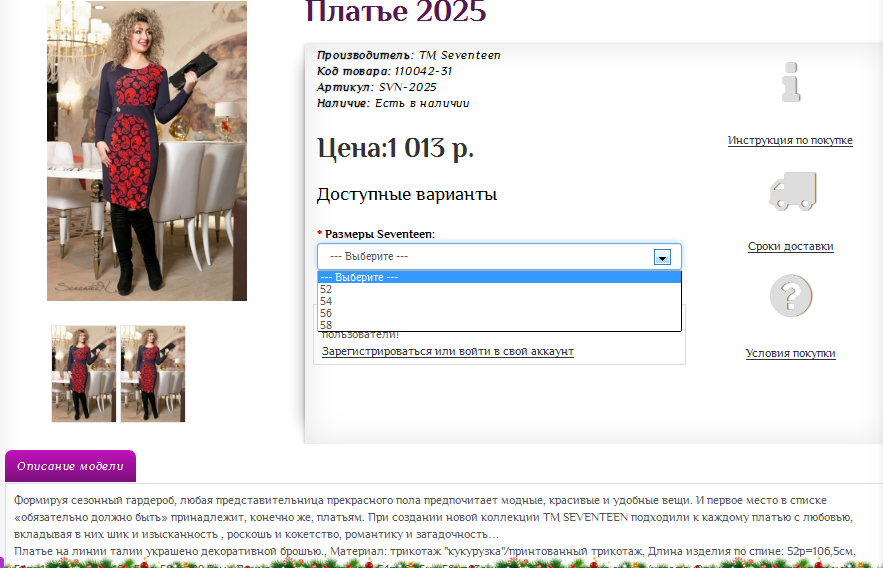Viewport: 883px width, 568px height.
Task: Choose size 54 from the list
Action: [x=499, y=301]
